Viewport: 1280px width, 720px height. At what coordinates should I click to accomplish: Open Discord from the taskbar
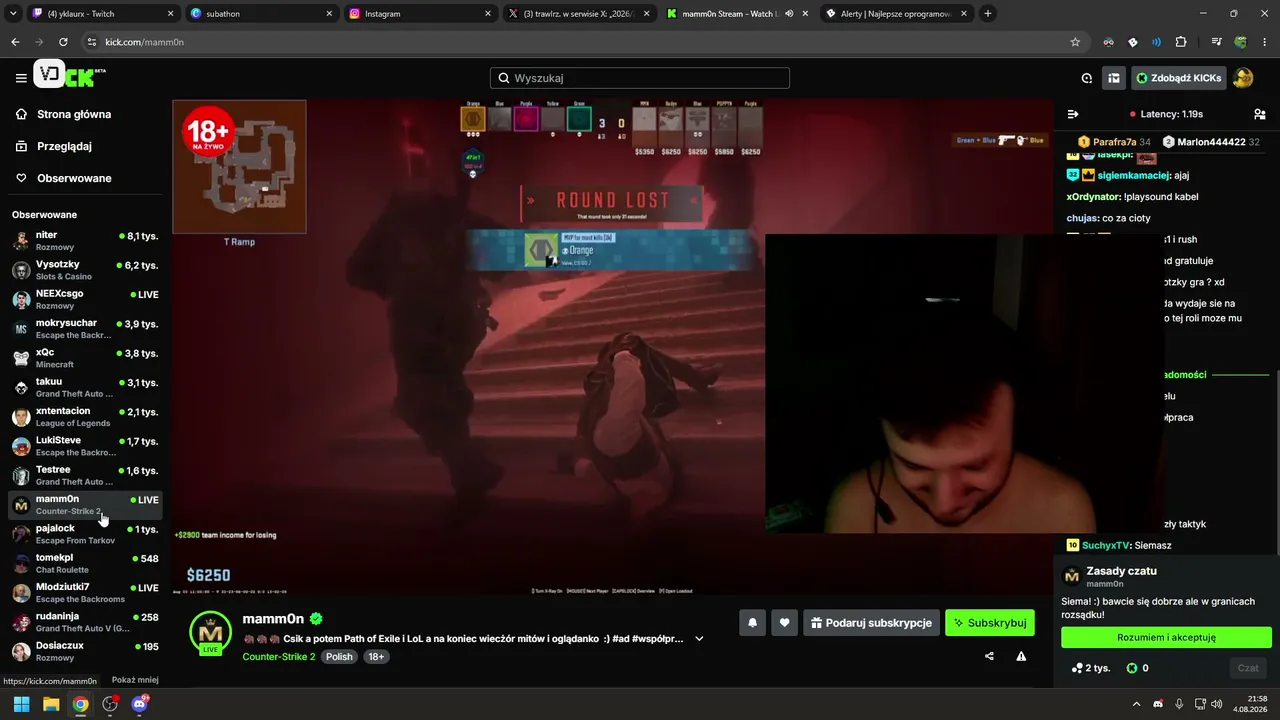pos(140,704)
